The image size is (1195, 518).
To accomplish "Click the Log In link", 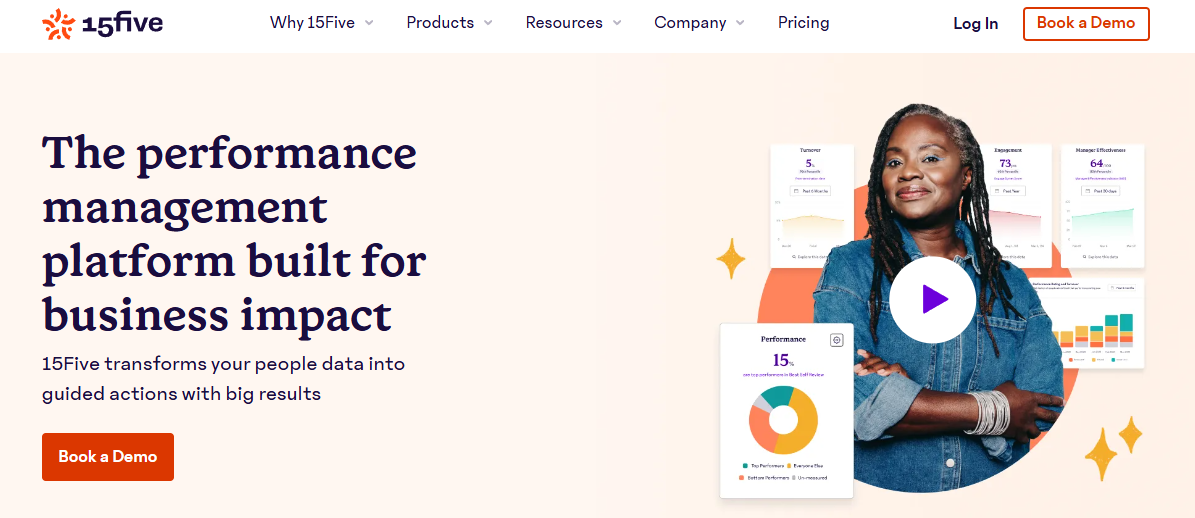I will [975, 23].
